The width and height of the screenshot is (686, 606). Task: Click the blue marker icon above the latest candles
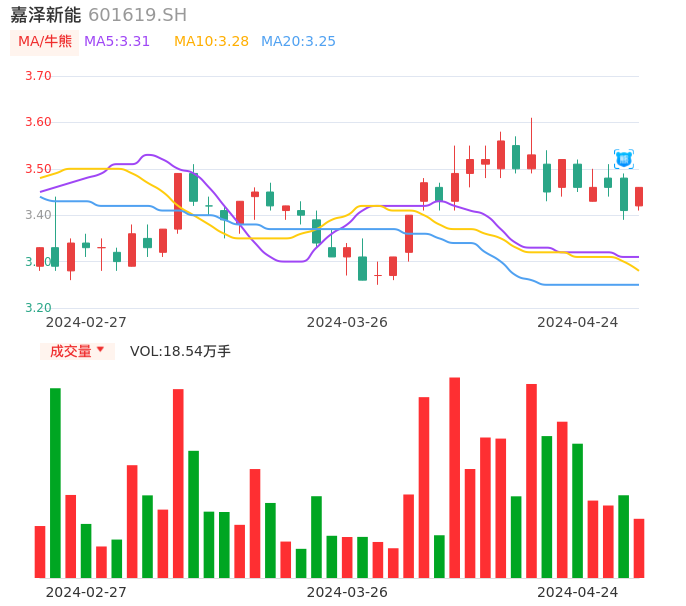[x=623, y=158]
